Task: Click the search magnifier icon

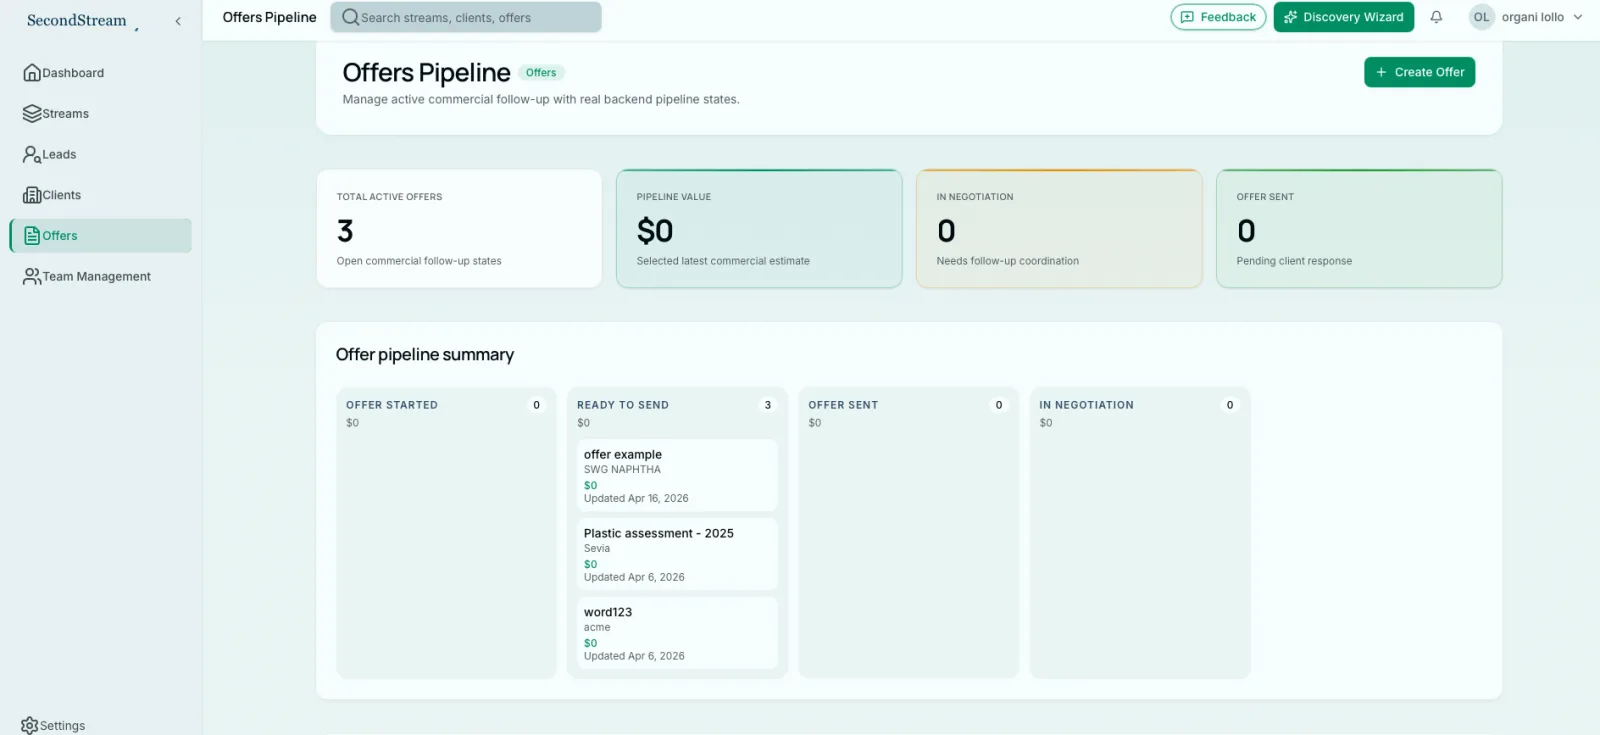Action: [x=350, y=17]
